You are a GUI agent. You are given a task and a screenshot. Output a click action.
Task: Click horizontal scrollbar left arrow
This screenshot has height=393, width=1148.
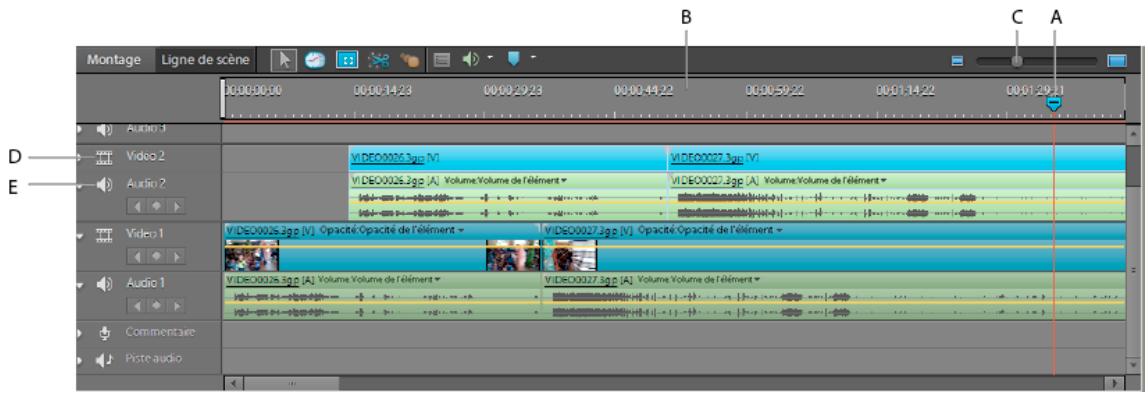[x=233, y=383]
